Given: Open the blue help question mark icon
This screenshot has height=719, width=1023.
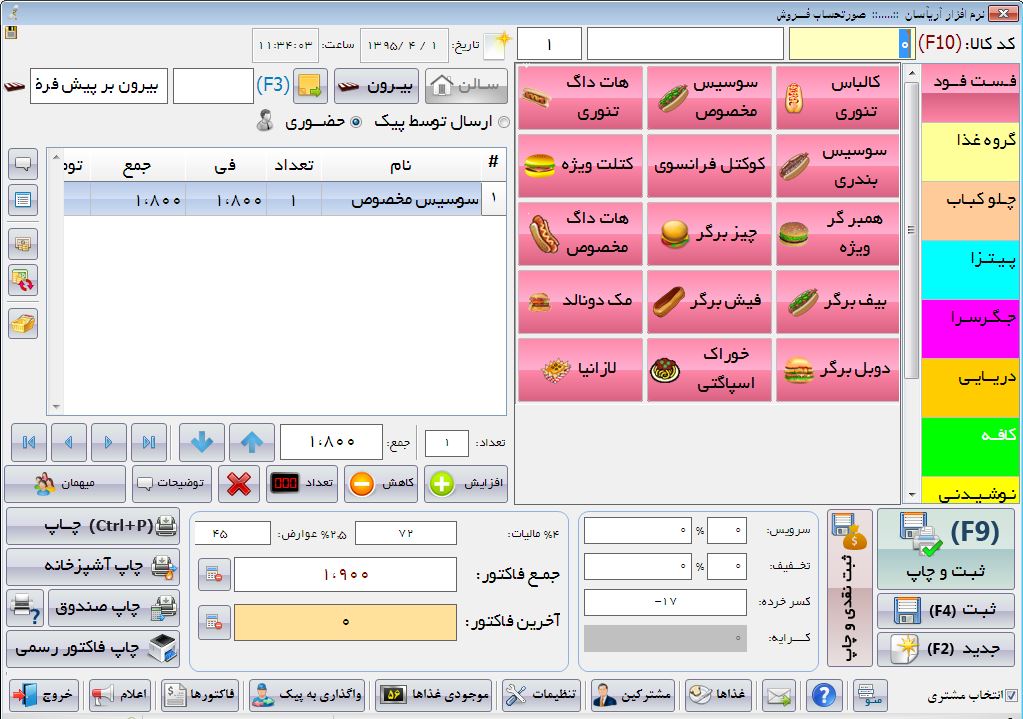Looking at the screenshot, I should tap(823, 696).
